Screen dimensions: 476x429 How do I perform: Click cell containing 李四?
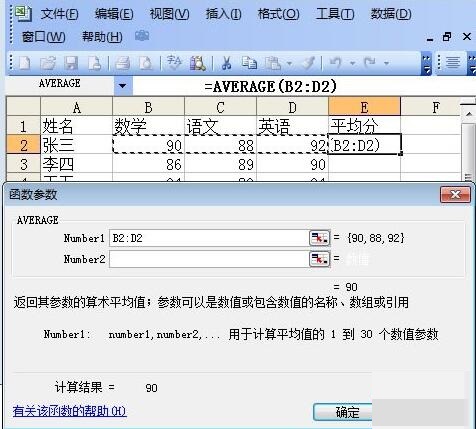(x=76, y=164)
